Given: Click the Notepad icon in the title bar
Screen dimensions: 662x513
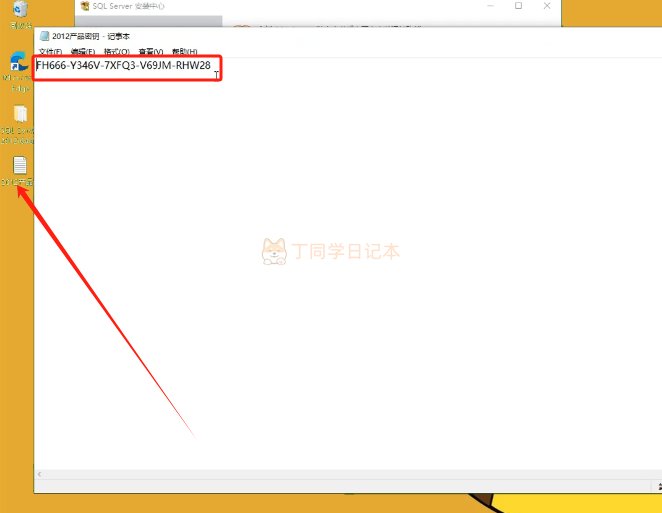Looking at the screenshot, I should pos(44,36).
